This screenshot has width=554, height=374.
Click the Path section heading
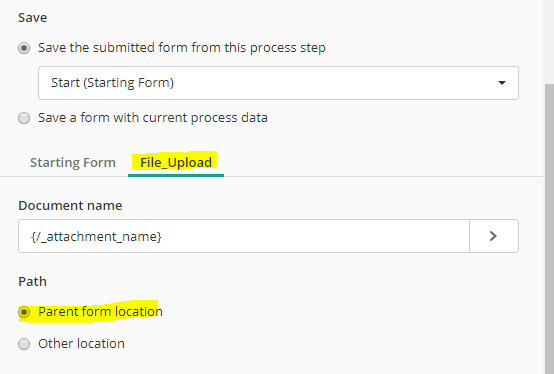33,282
